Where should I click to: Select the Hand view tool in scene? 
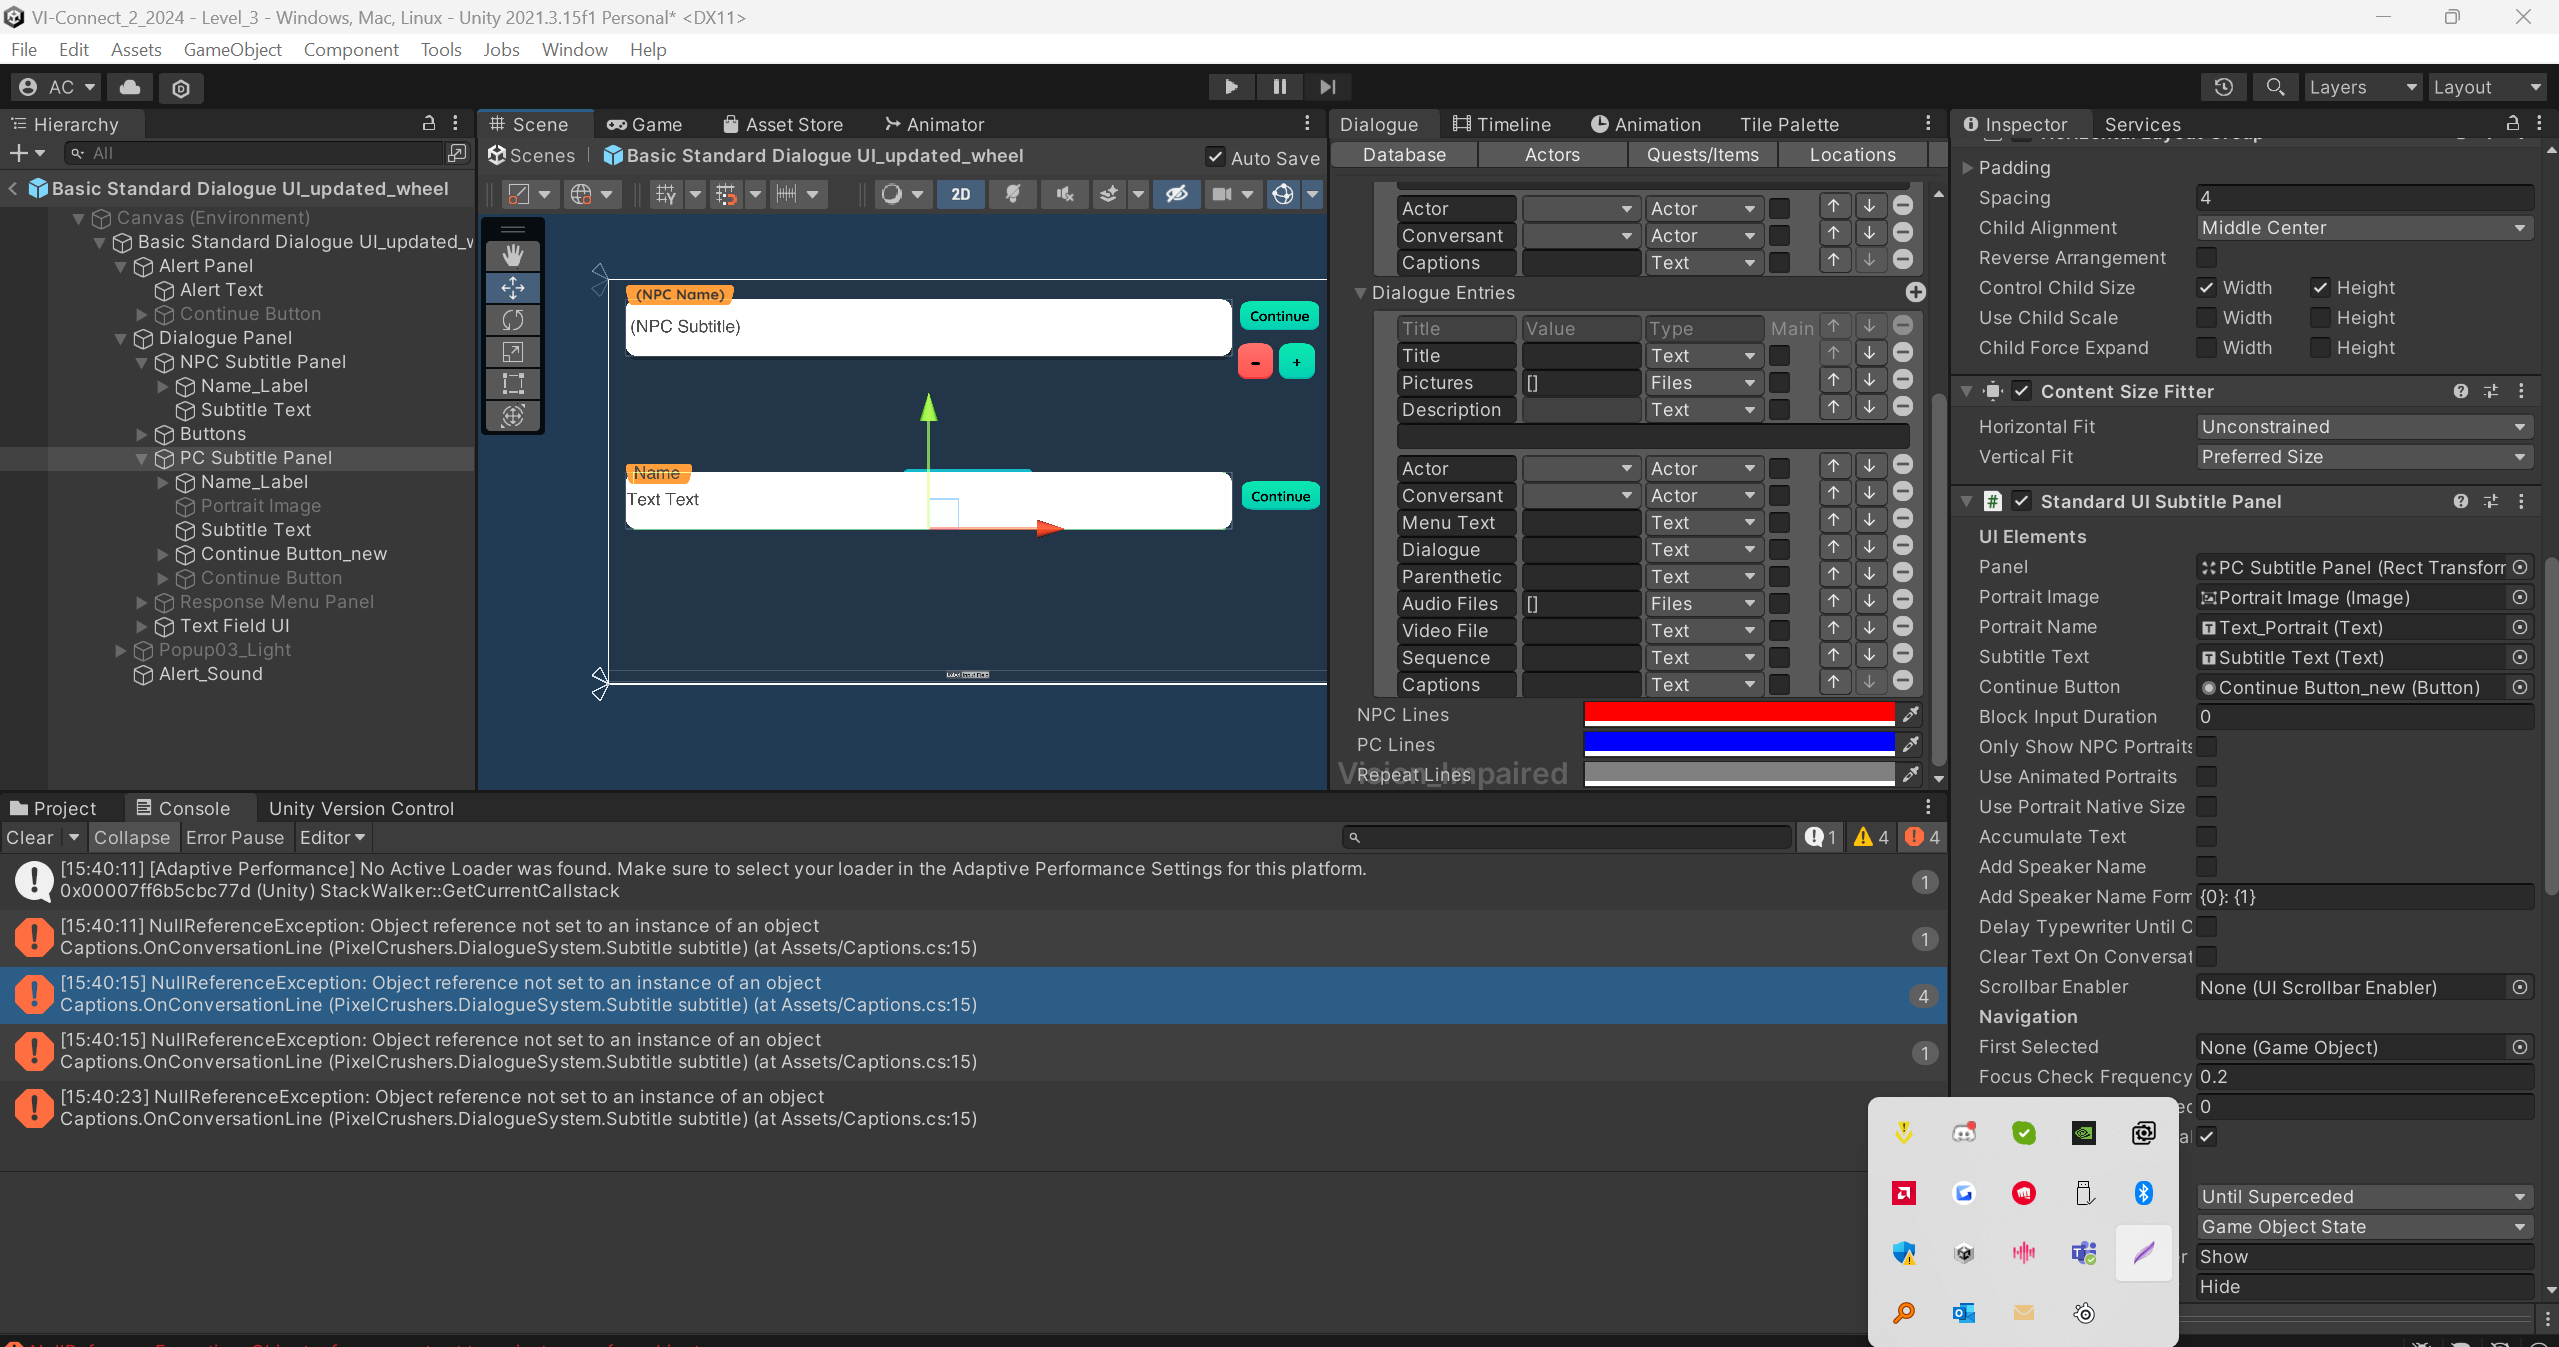(513, 255)
